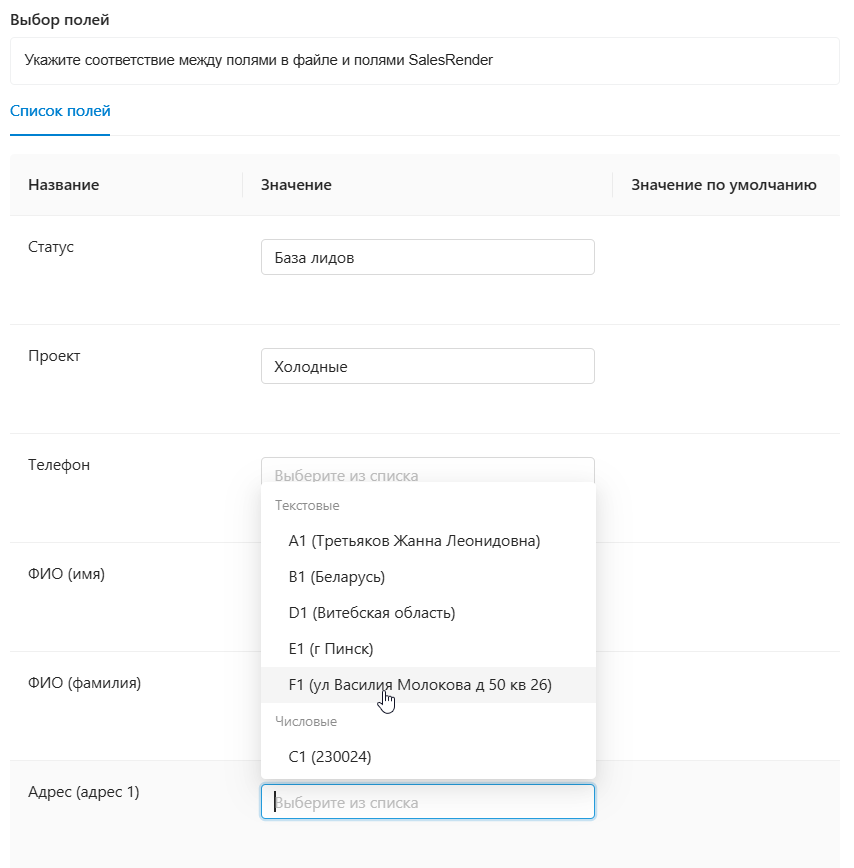Image resolution: width=854 pixels, height=868 pixels.
Task: Open the Статус dropdown showing База лидов
Action: coord(427,257)
